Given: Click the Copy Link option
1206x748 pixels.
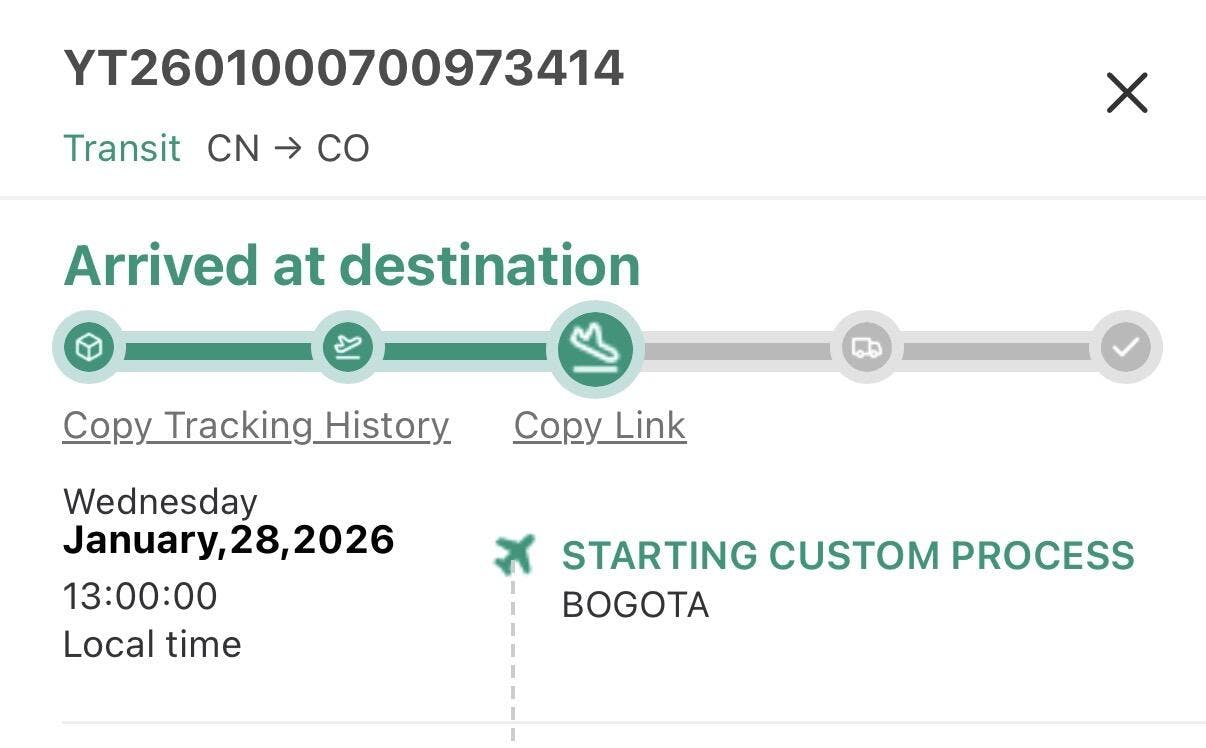Looking at the screenshot, I should click(x=599, y=426).
